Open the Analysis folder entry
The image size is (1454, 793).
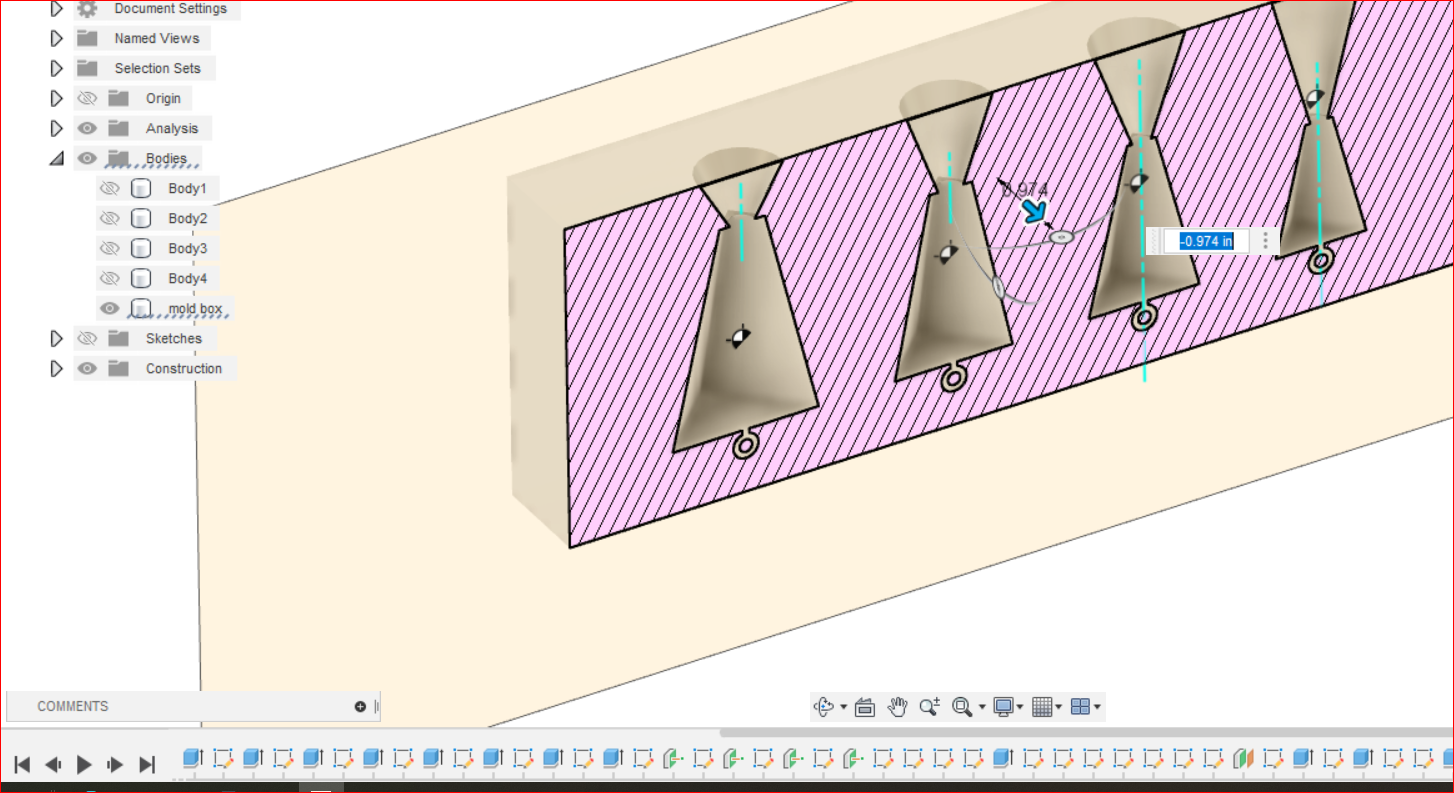point(172,128)
